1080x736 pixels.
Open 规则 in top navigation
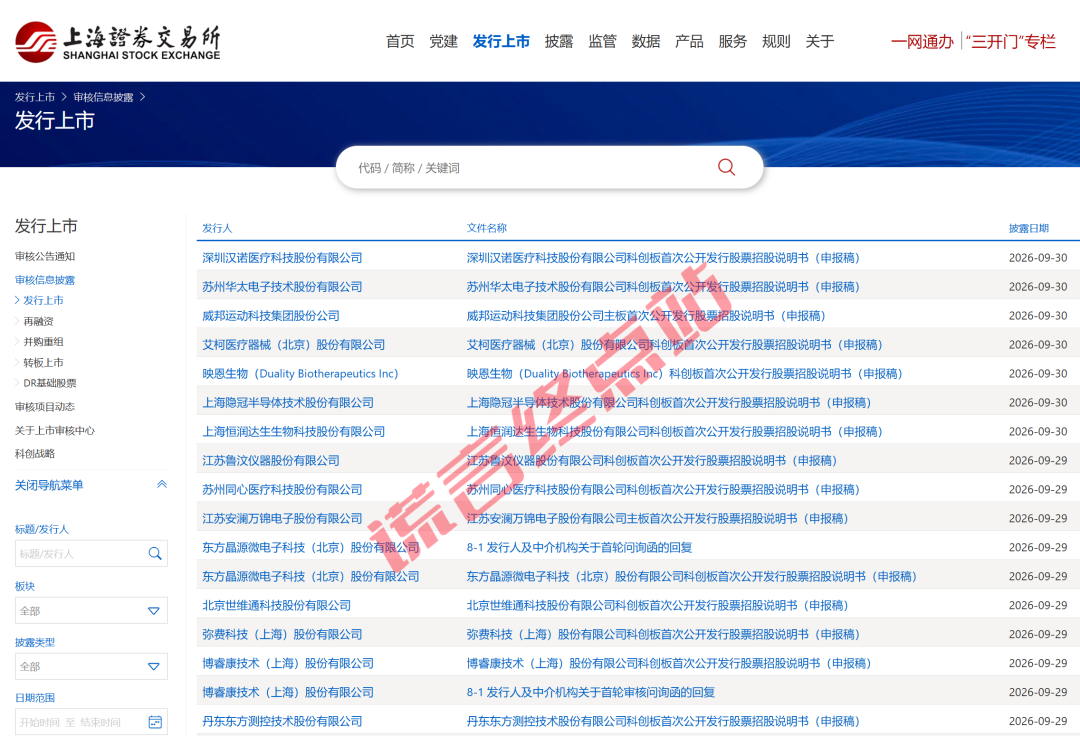pos(776,41)
